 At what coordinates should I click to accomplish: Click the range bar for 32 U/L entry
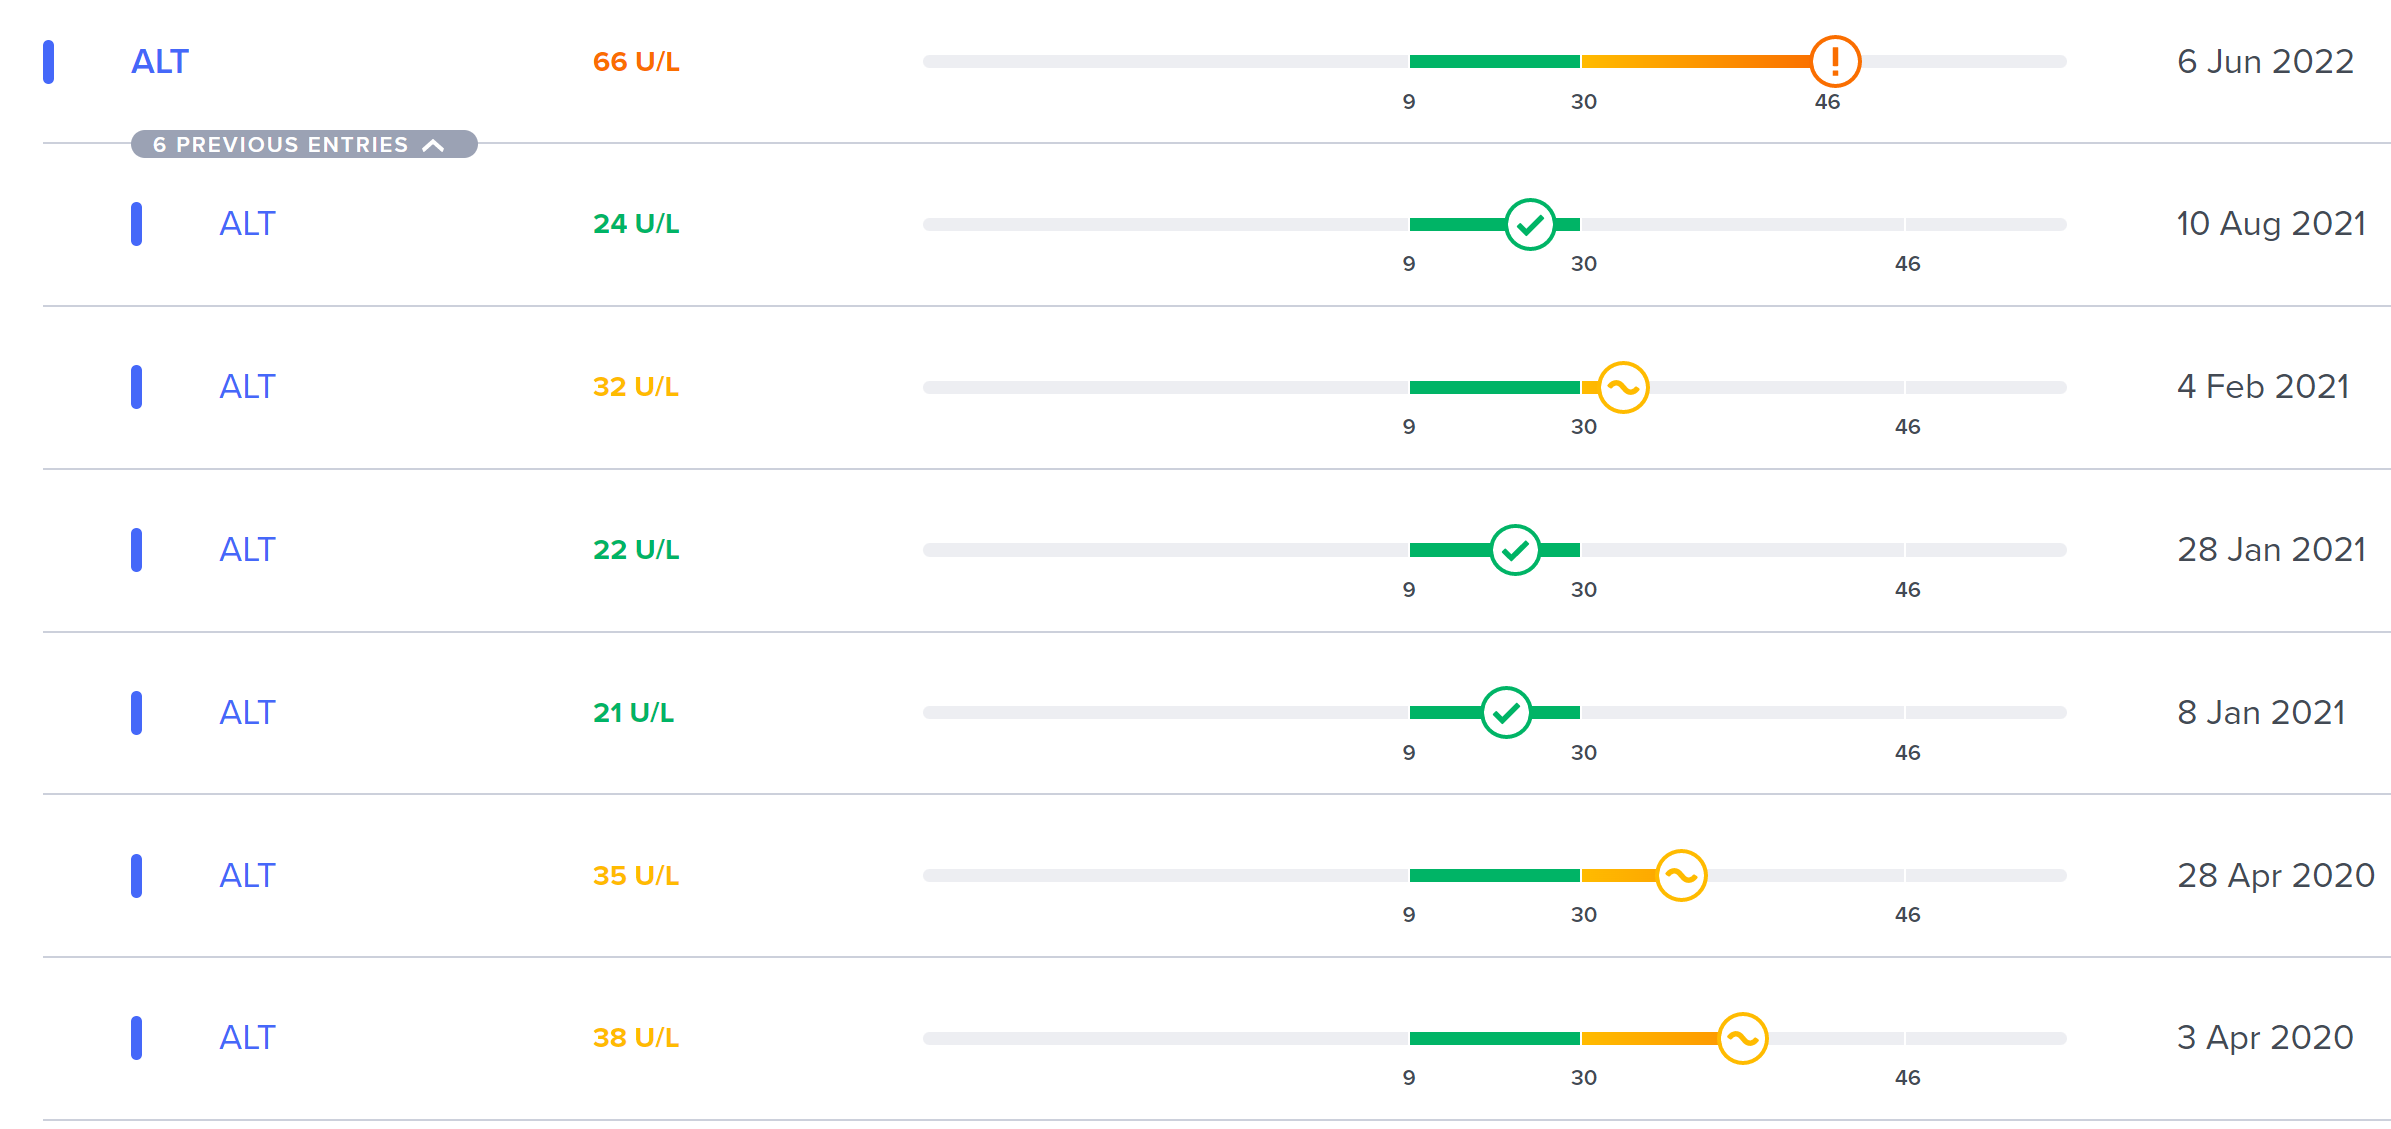[x=1494, y=387]
